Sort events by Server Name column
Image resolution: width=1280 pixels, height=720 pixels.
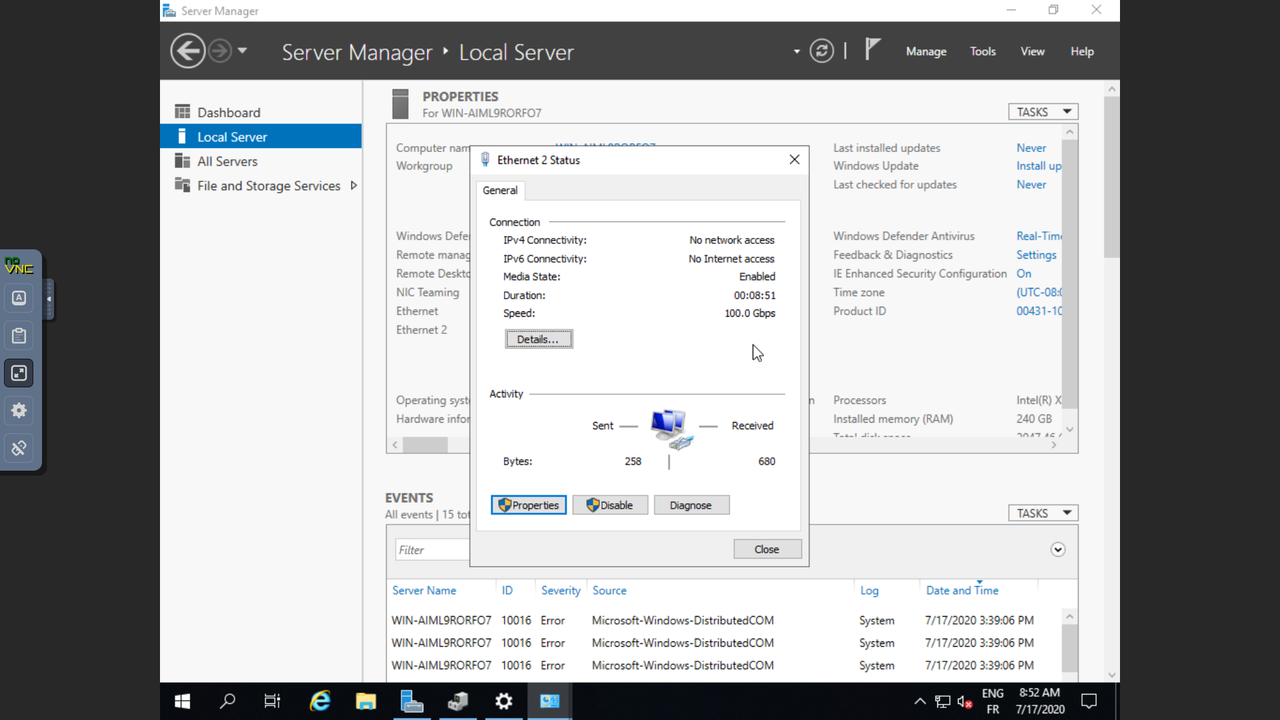click(x=424, y=591)
